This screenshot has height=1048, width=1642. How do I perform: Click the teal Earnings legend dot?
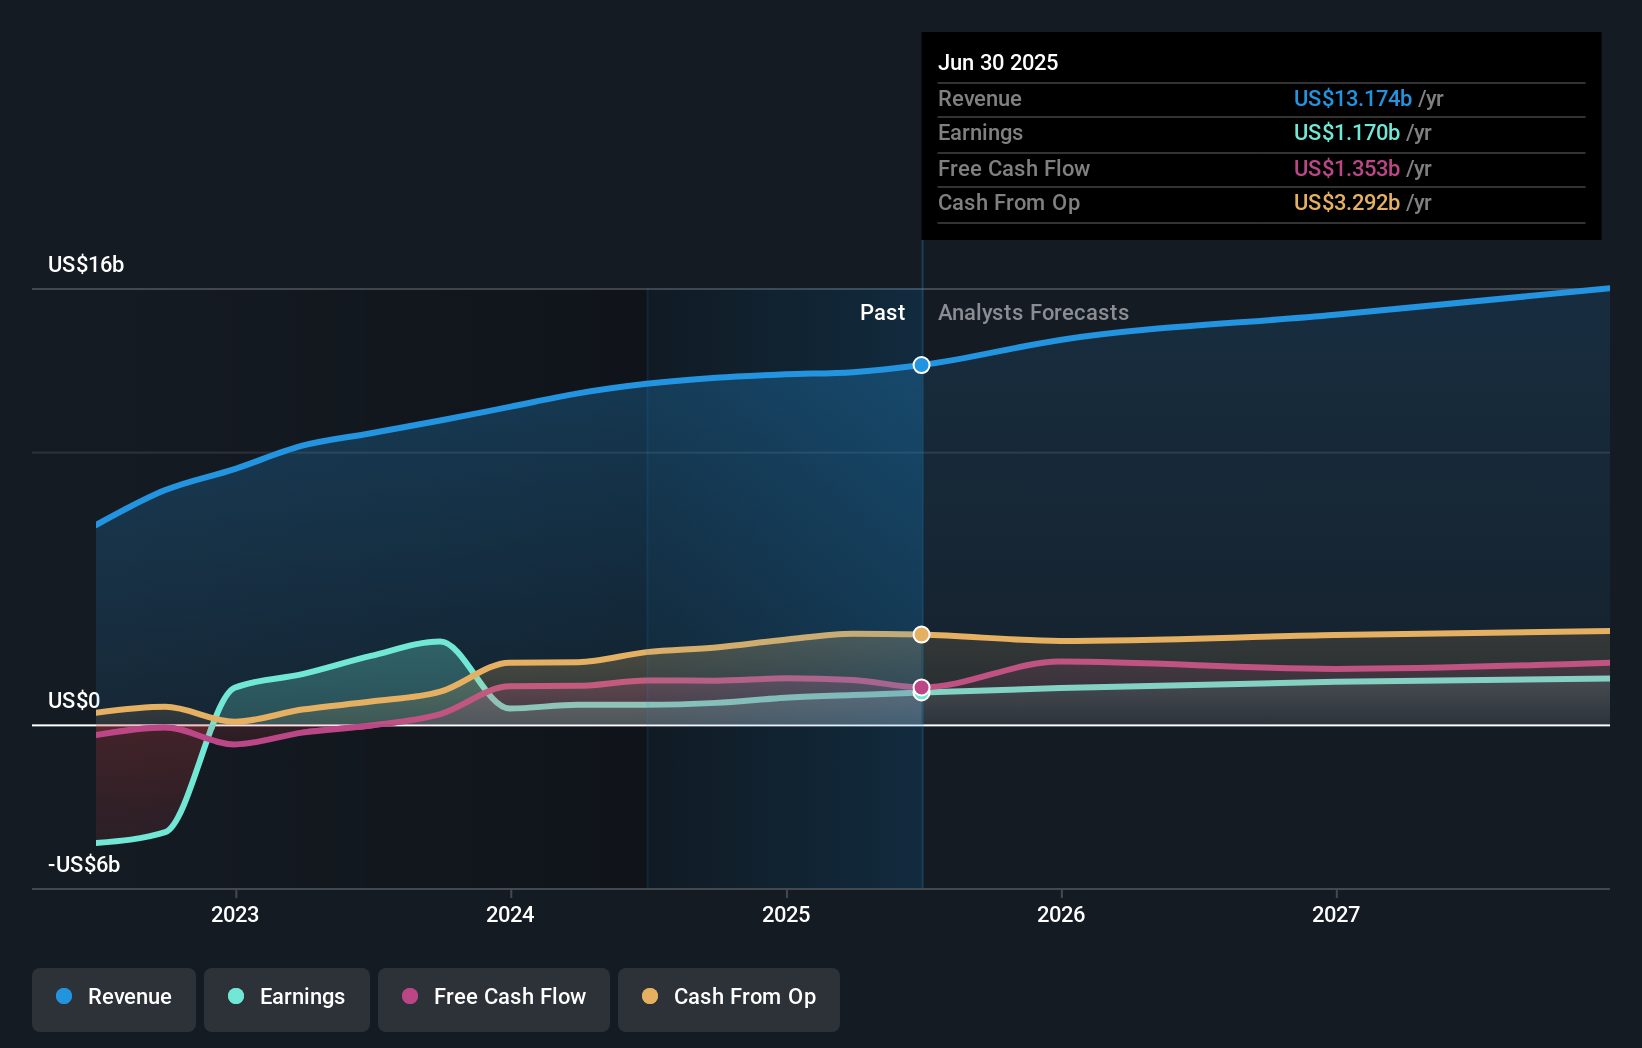pyautogui.click(x=234, y=997)
